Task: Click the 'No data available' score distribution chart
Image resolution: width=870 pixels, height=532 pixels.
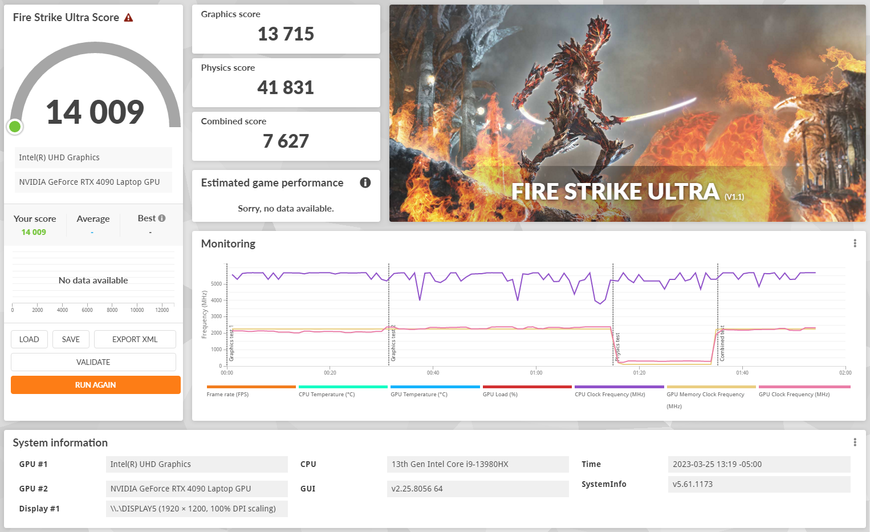Action: [x=93, y=281]
